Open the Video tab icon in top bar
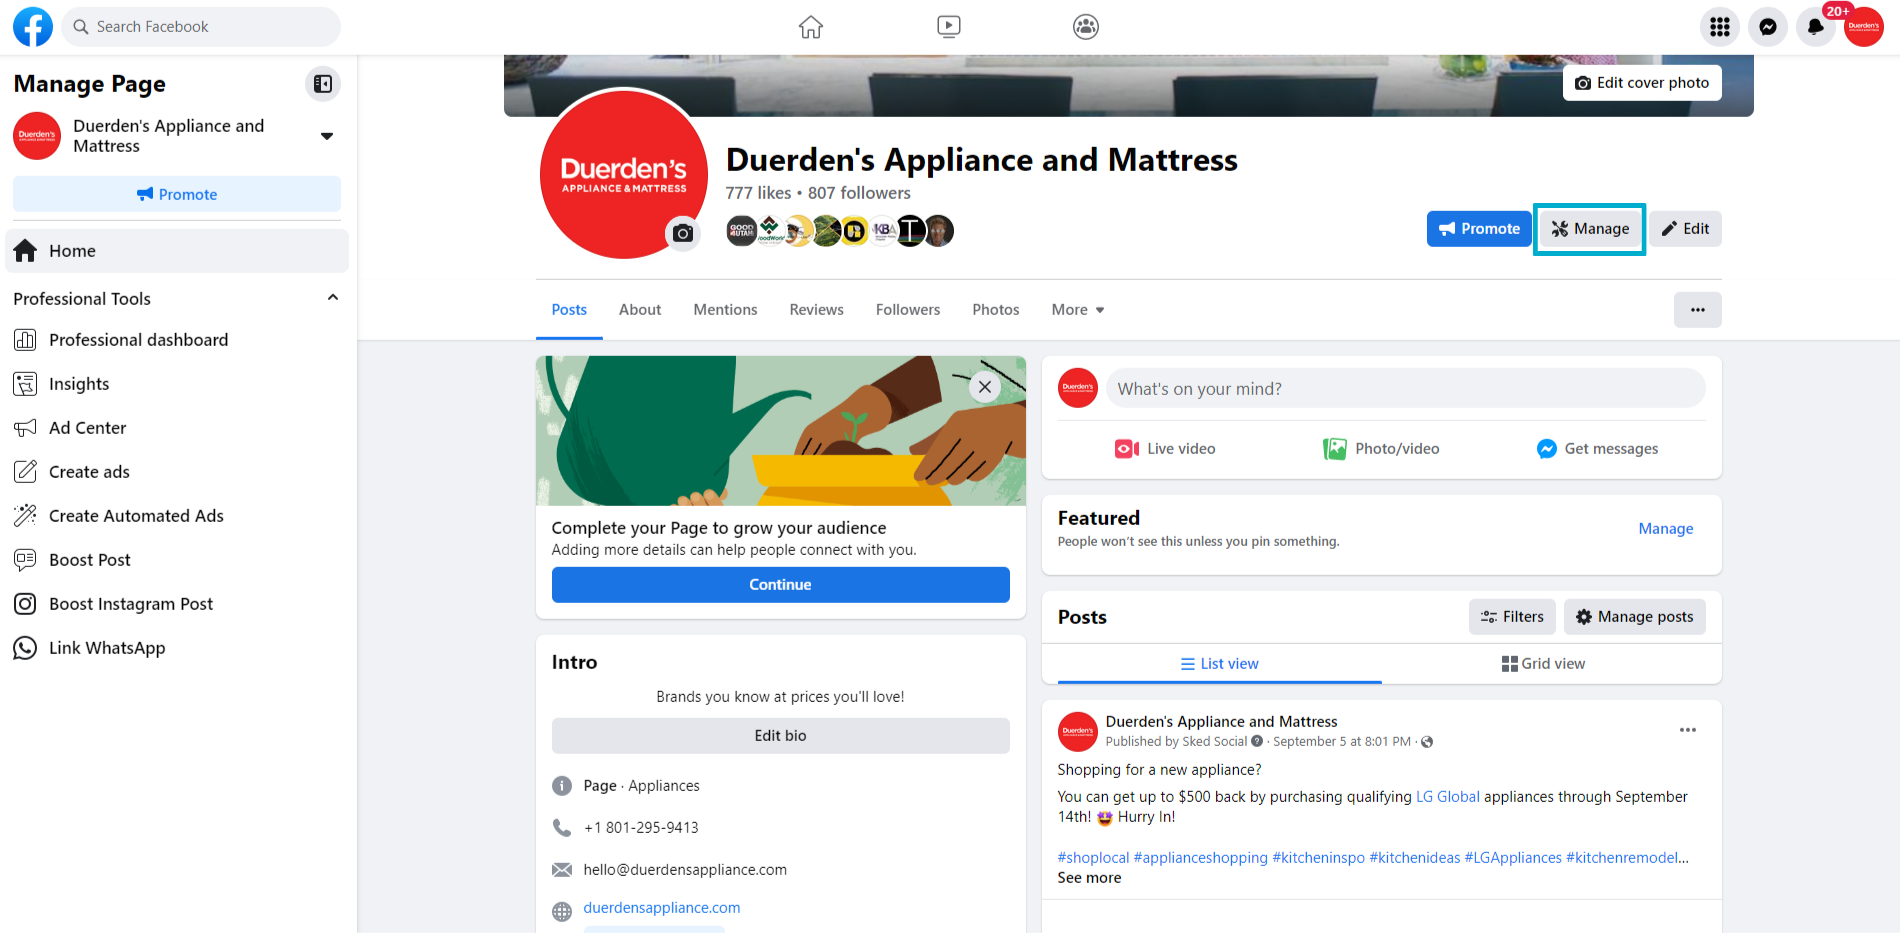1900x933 pixels. (949, 27)
